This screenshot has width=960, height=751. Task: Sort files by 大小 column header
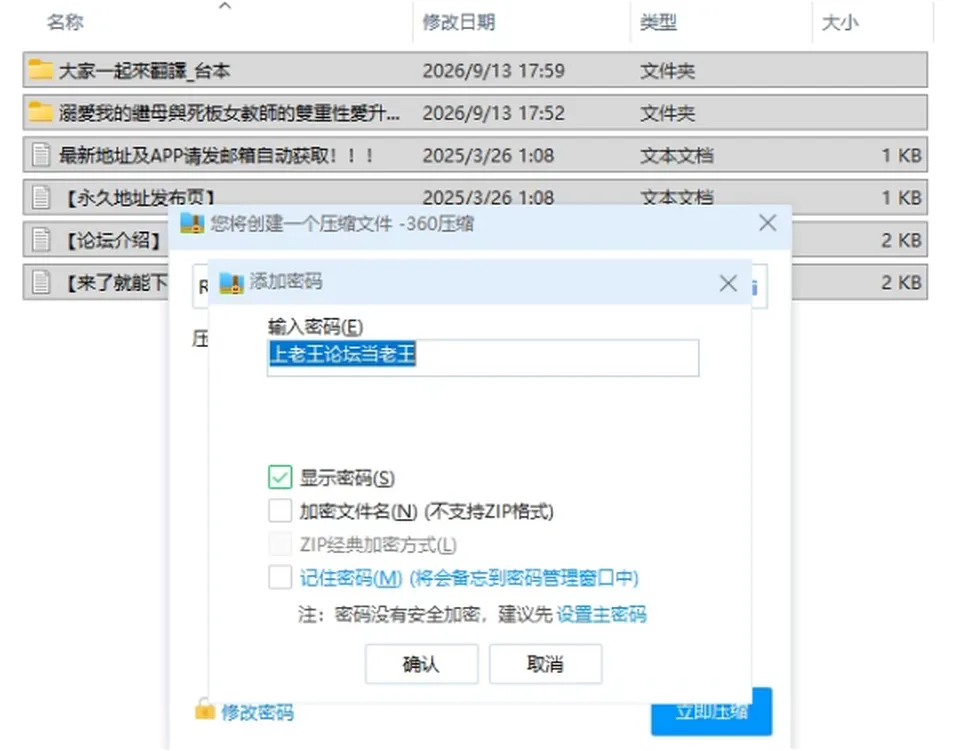pos(840,23)
